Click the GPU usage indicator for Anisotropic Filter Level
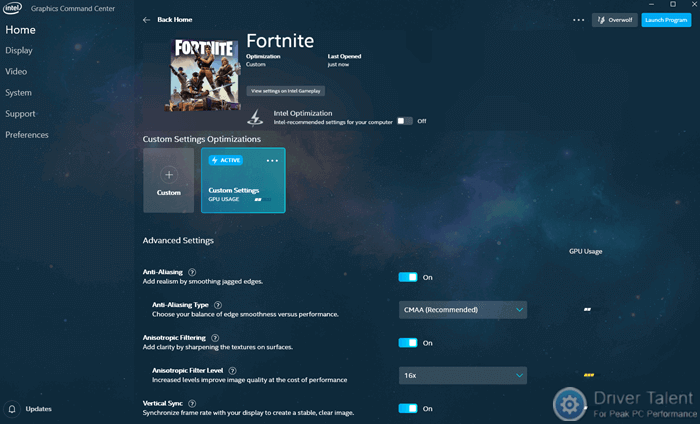 (x=589, y=375)
